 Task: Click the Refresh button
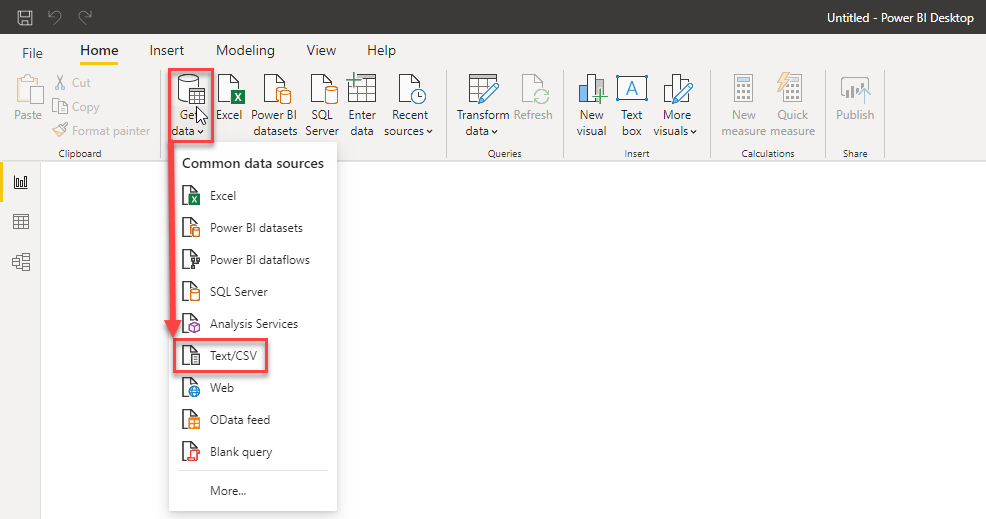click(x=533, y=98)
